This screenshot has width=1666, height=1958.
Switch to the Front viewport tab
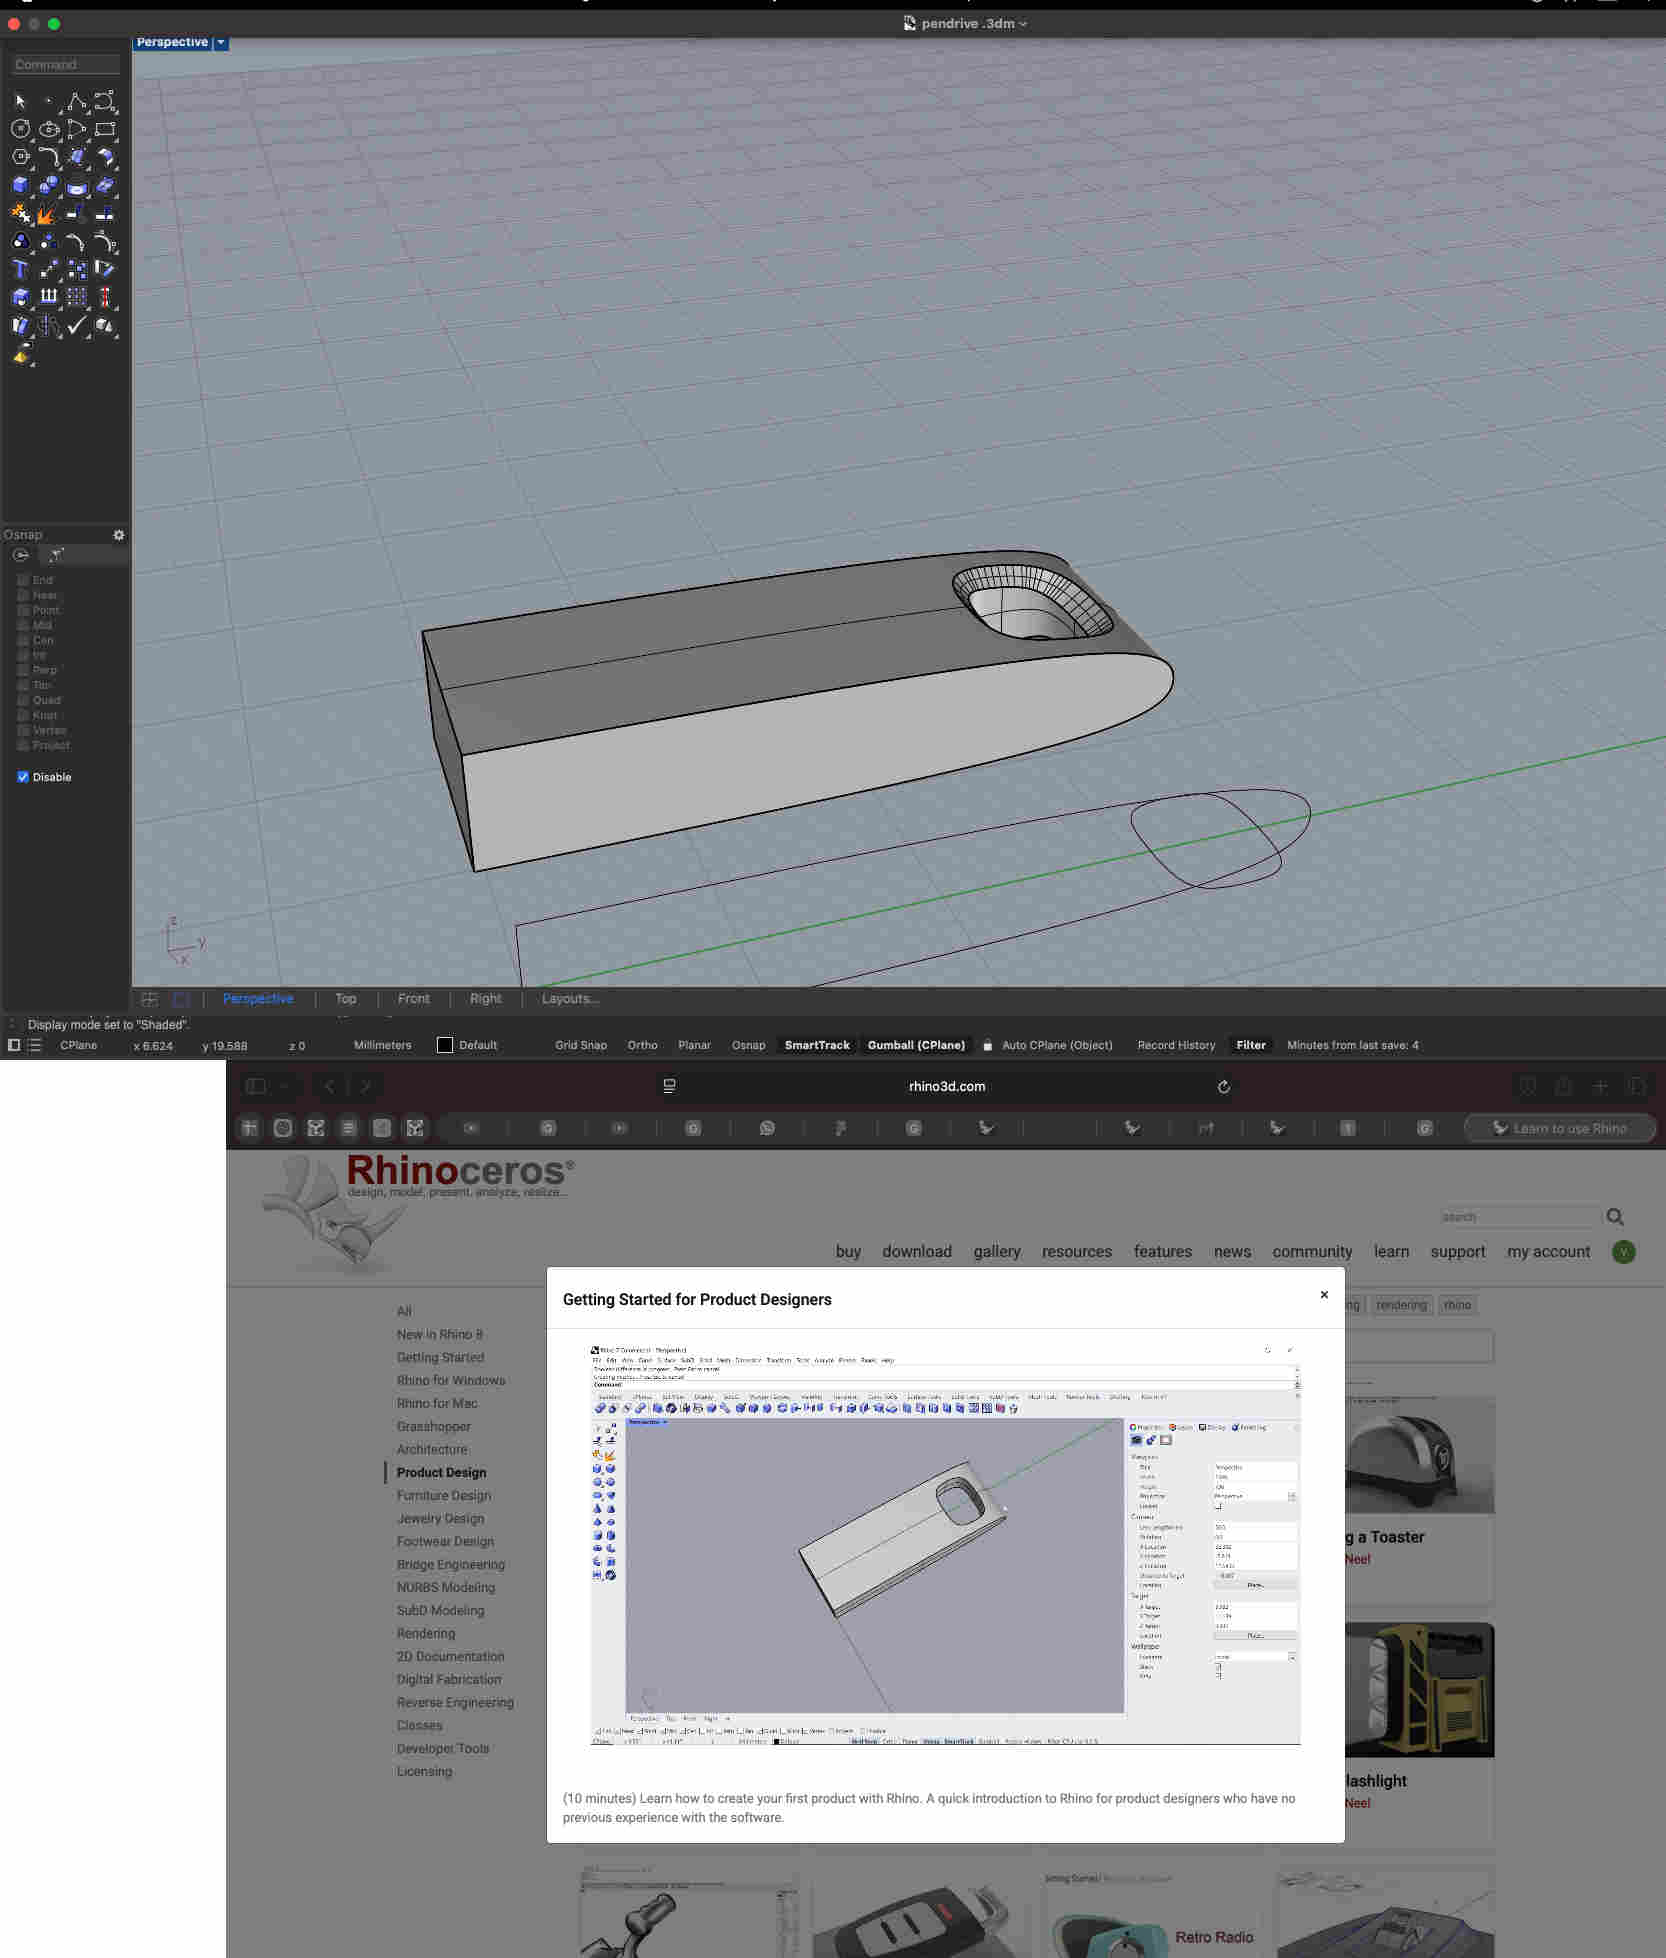[413, 999]
